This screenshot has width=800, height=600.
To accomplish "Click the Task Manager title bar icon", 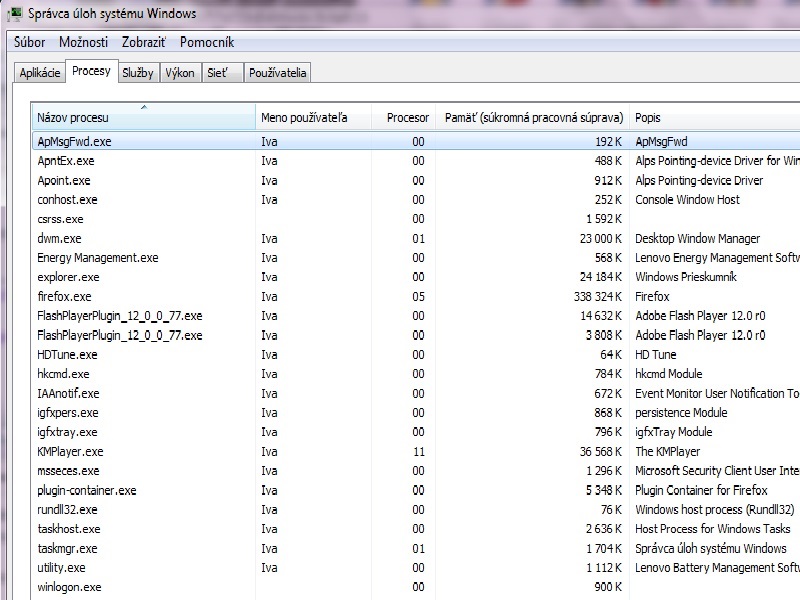I will (x=15, y=14).
